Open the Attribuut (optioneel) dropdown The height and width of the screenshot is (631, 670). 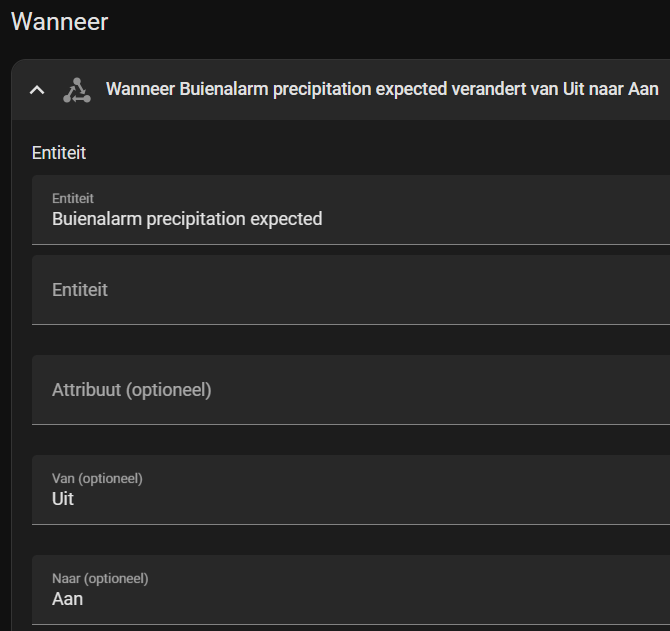pyautogui.click(x=351, y=390)
